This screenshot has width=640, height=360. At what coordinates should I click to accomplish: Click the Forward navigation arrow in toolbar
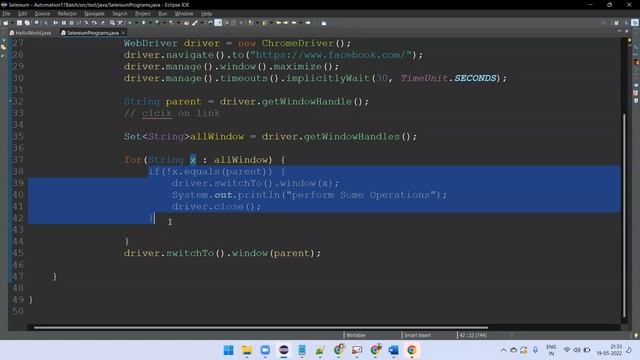click(x=308, y=23)
